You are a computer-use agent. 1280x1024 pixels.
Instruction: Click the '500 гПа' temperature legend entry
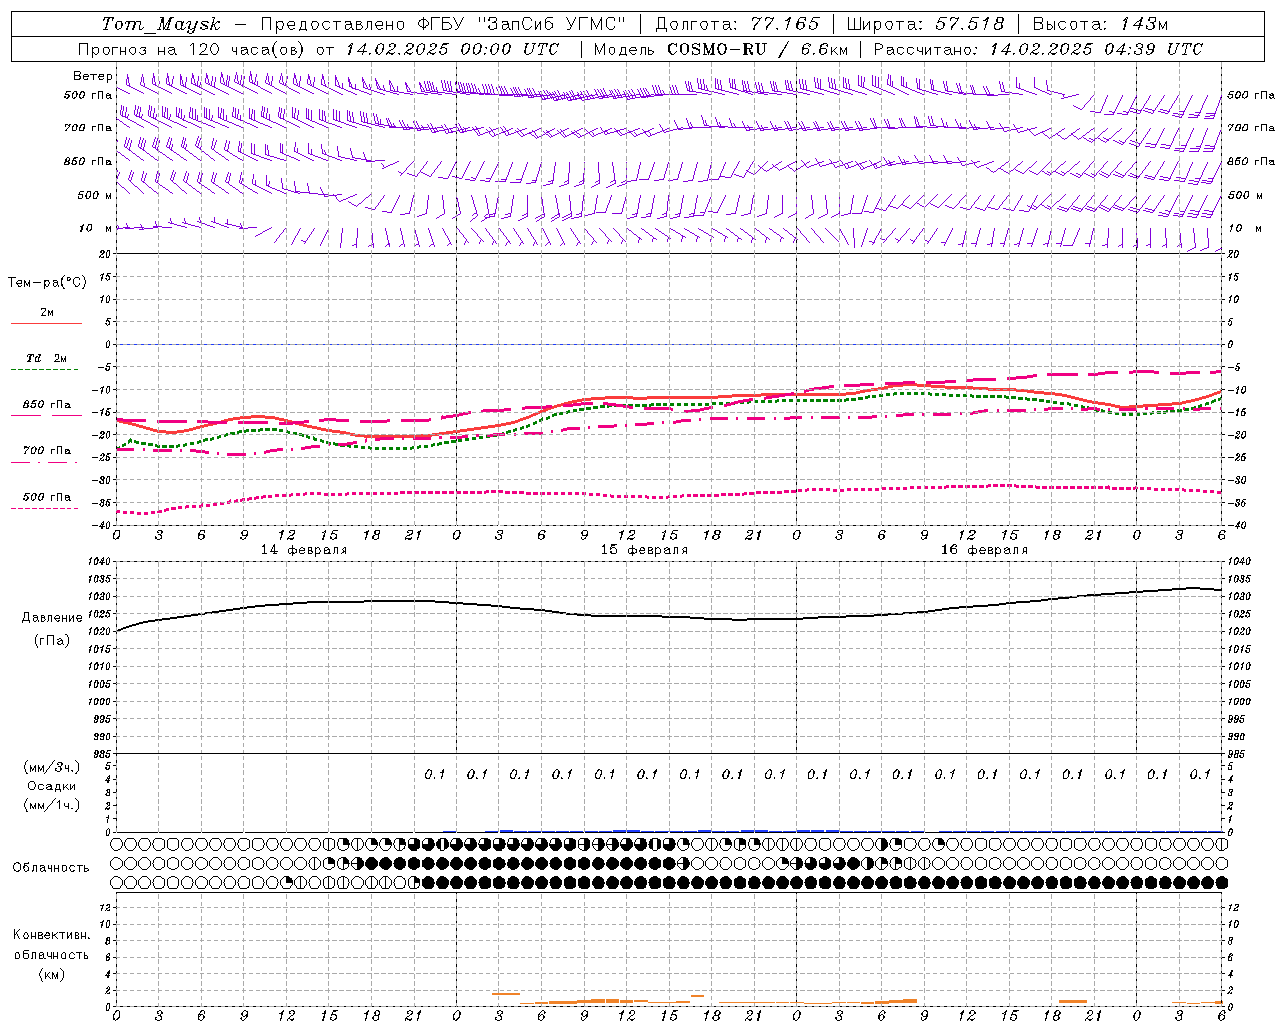47,497
